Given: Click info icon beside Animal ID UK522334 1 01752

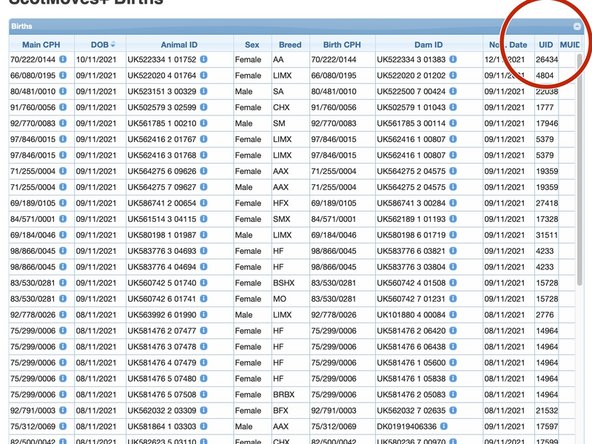Looking at the screenshot, I should pos(204,59).
